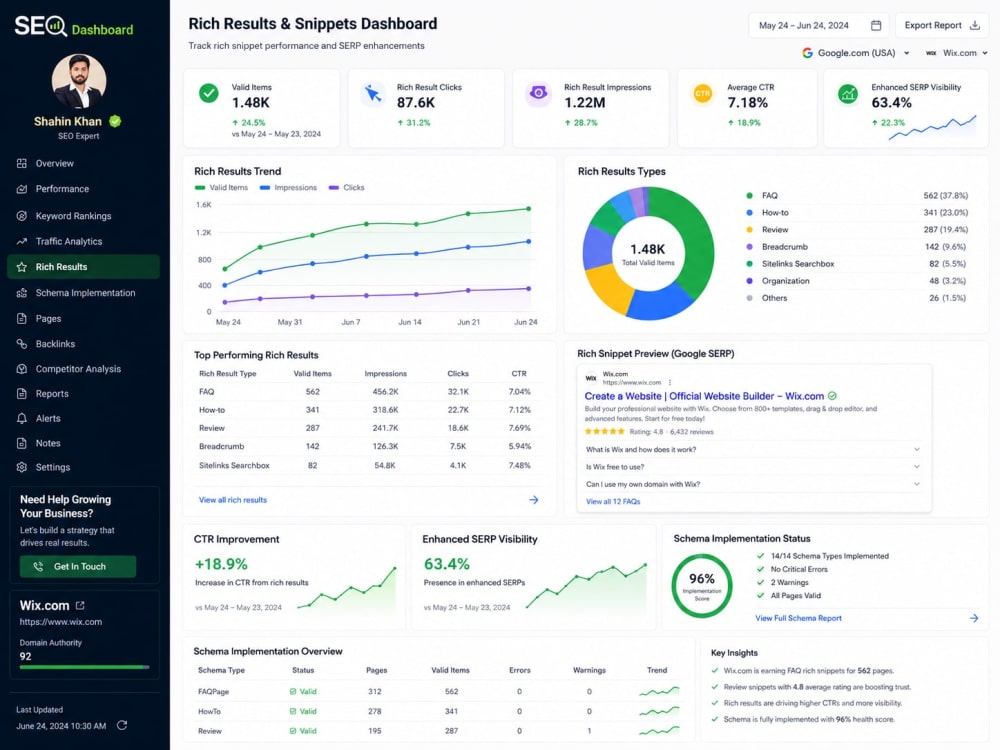Open the Google.com (USA) search engine dropdown

855,53
